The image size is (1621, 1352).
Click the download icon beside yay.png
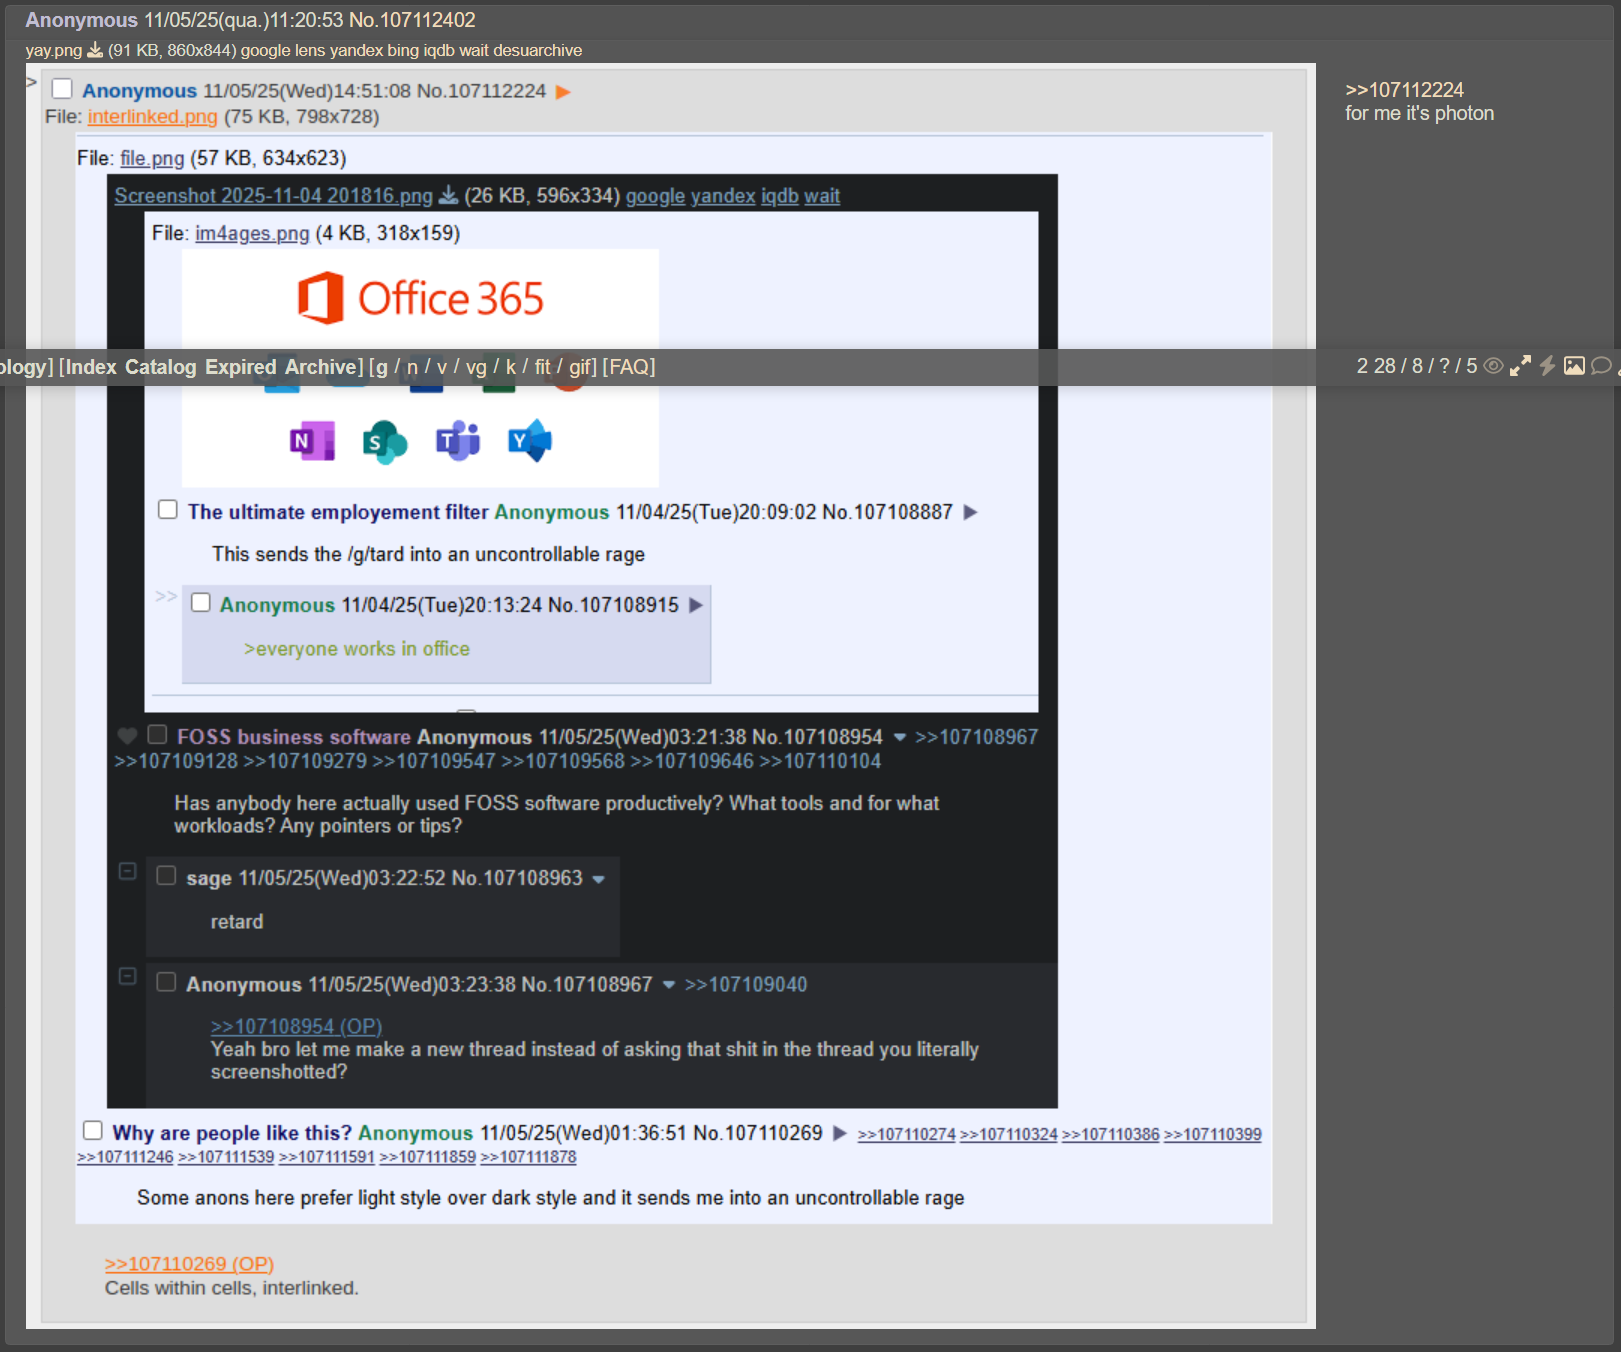[x=95, y=50]
